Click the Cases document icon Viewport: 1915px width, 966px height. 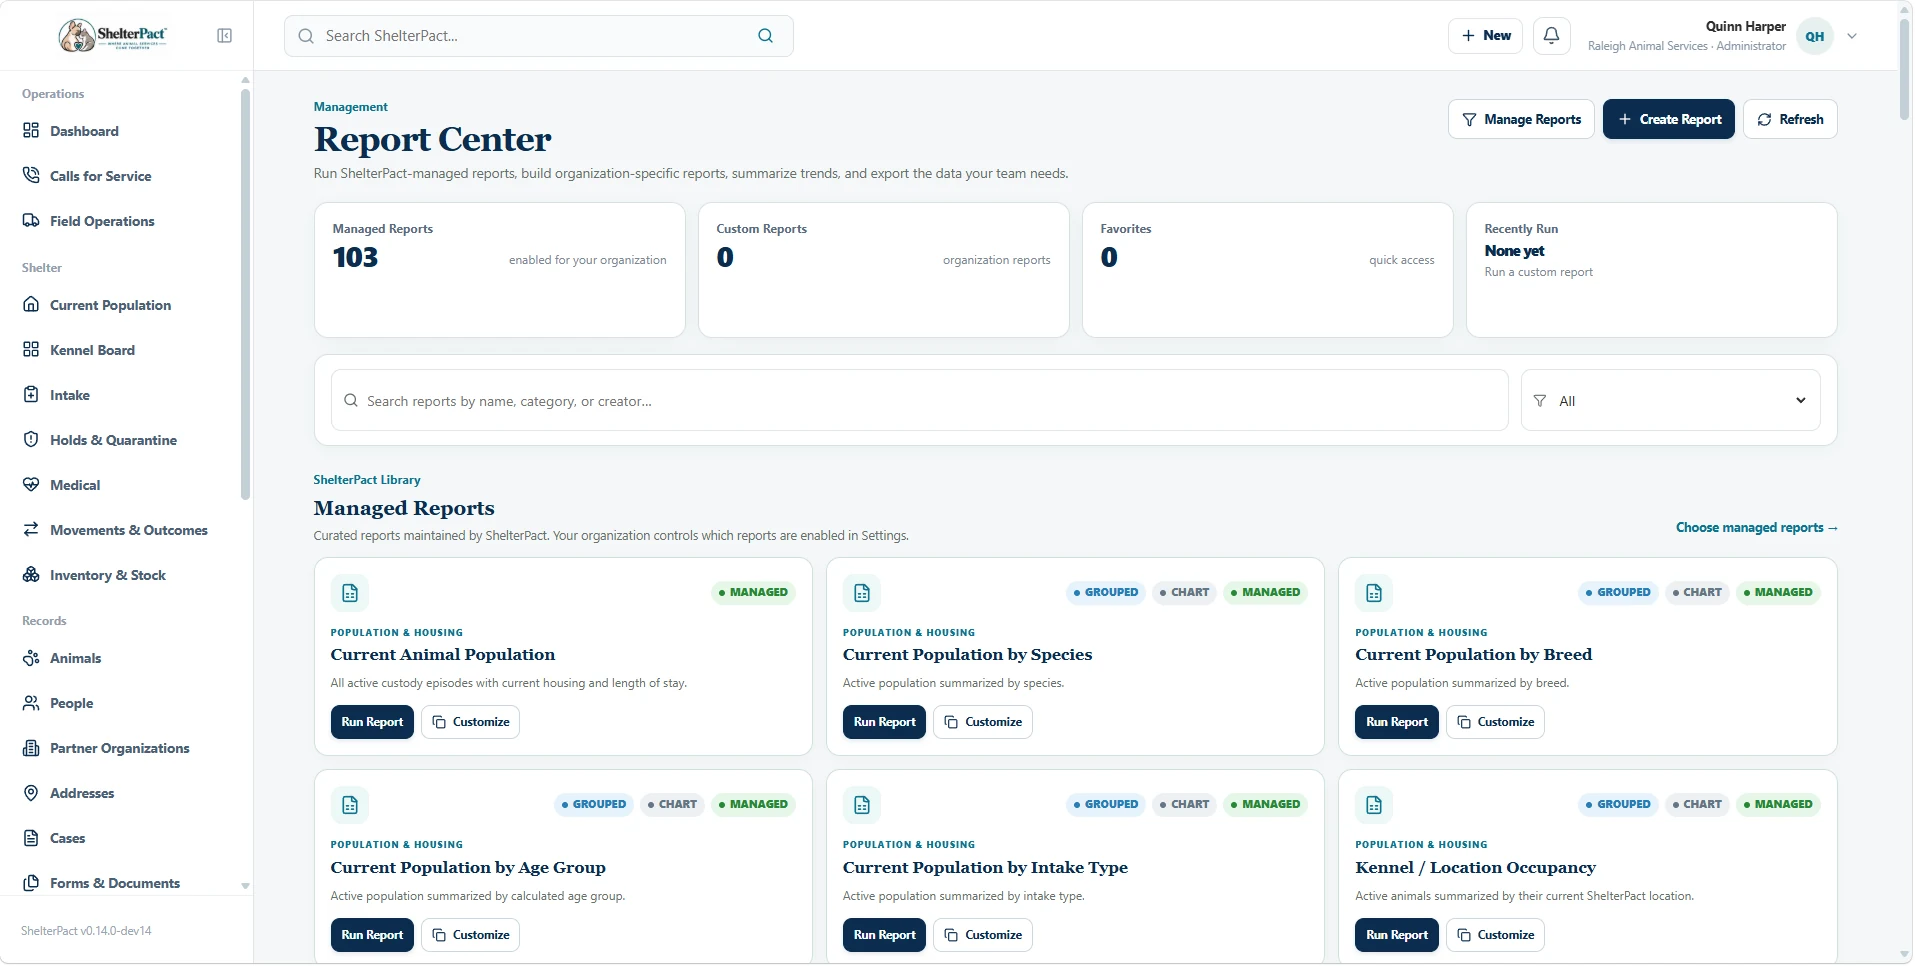31,838
